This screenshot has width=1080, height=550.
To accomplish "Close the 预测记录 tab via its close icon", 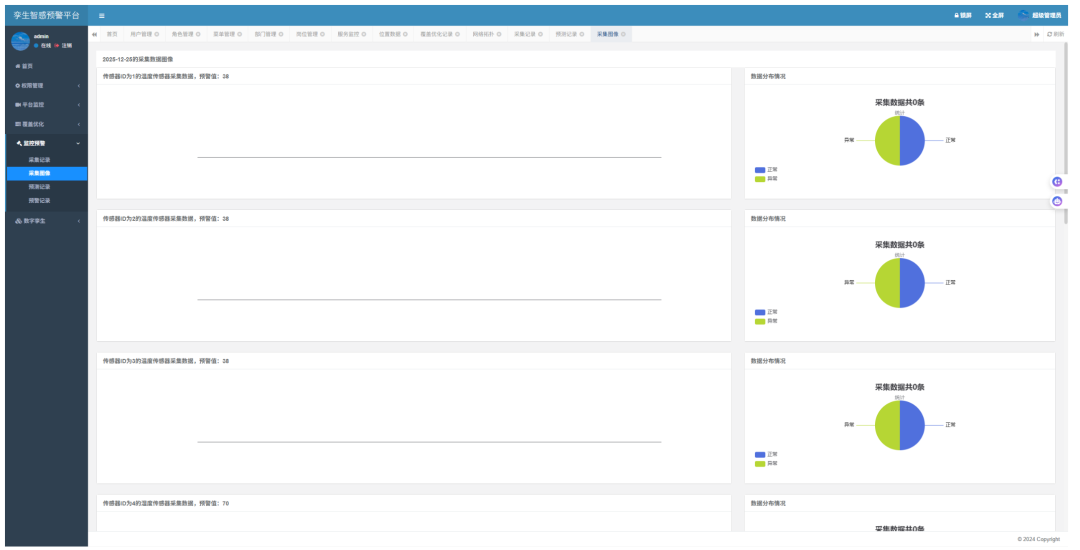I will click(582, 34).
